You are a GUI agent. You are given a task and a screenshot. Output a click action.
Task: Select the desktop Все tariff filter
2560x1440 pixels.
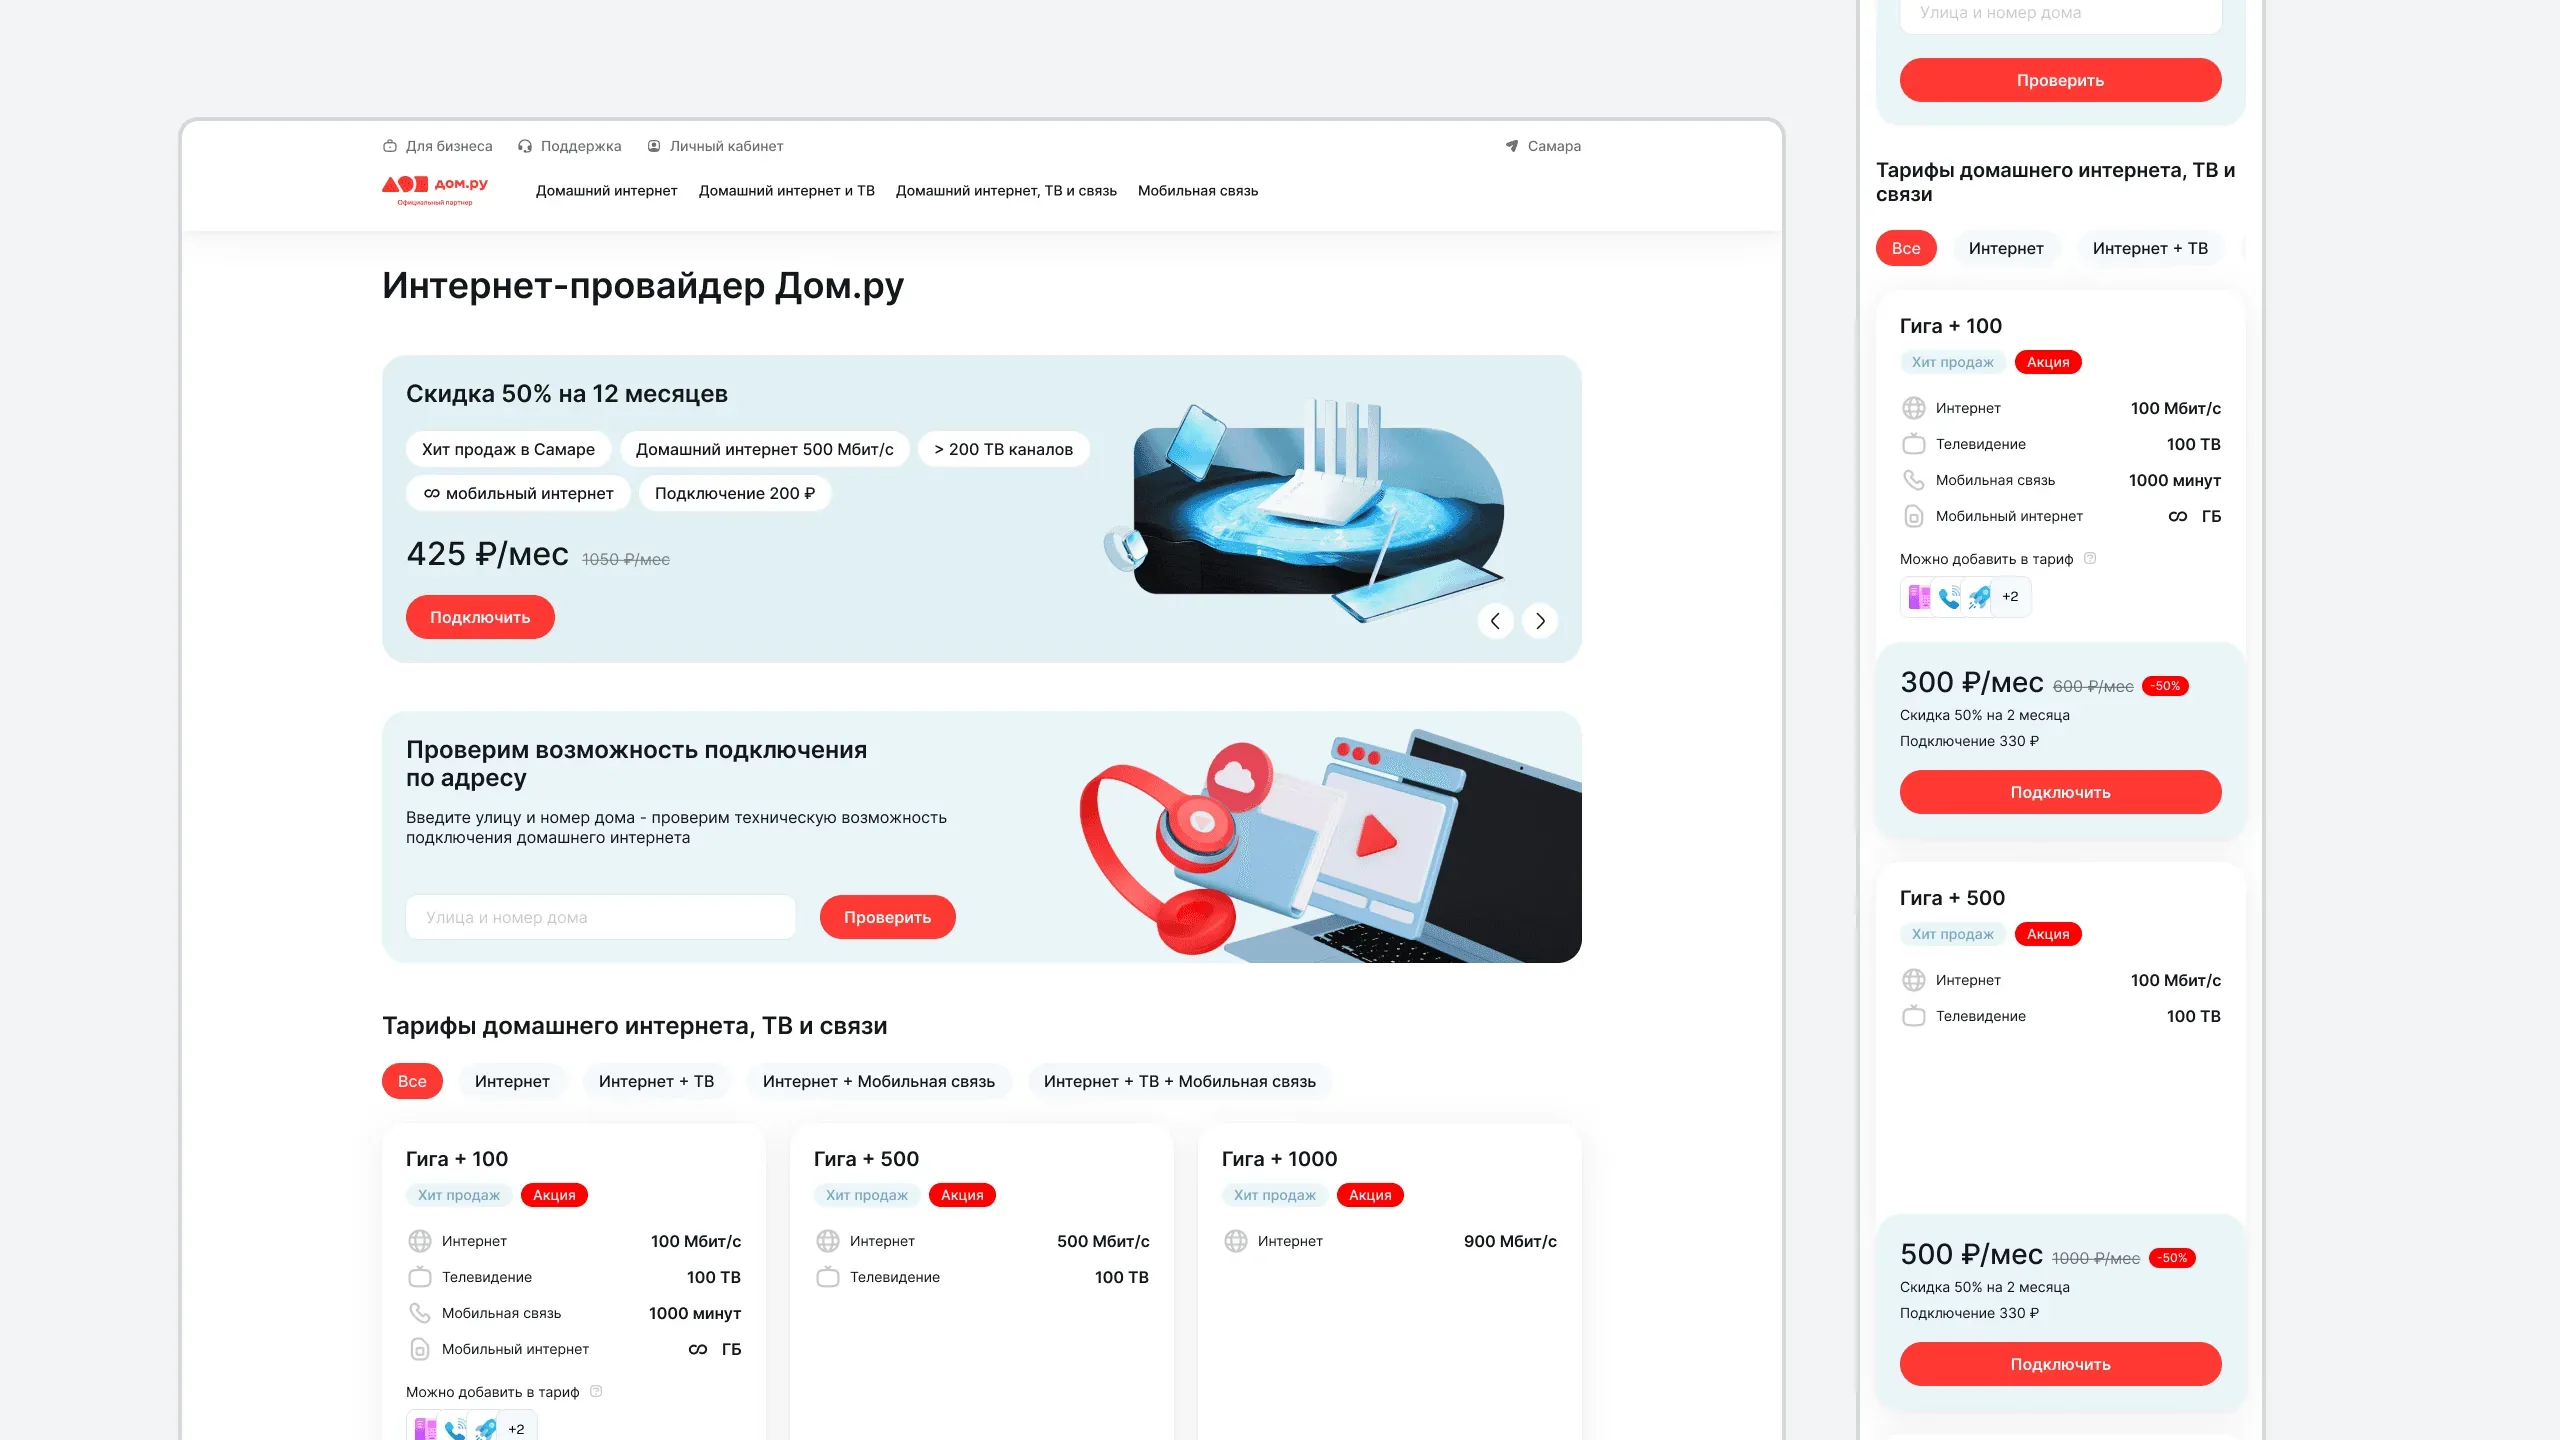(412, 1081)
